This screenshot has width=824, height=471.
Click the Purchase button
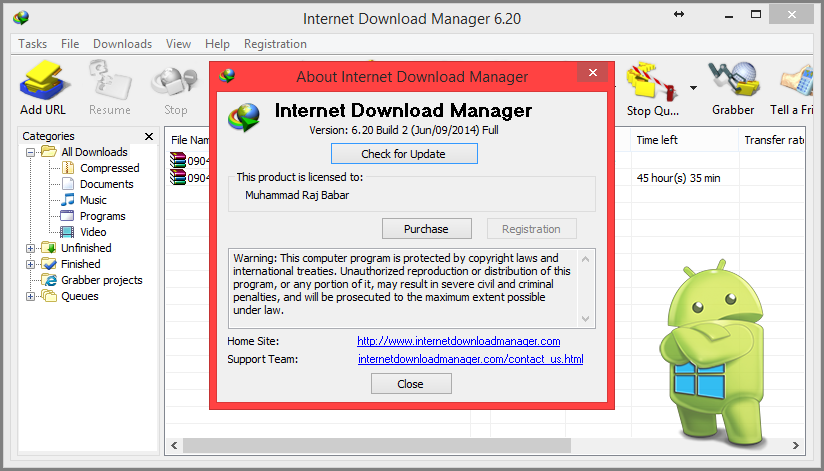tap(426, 229)
